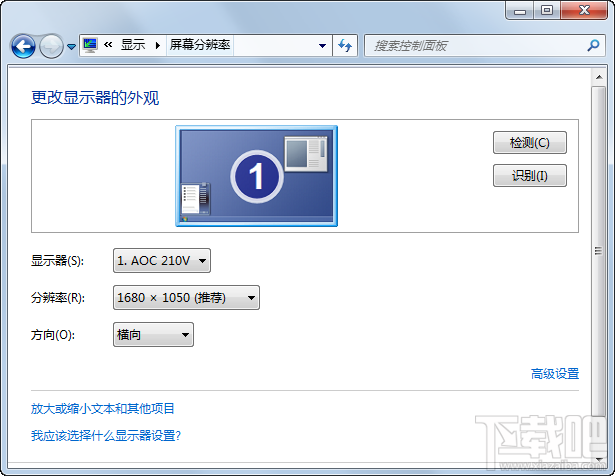The width and height of the screenshot is (615, 476).
Task: Select the 显示 breadcrumb item
Action: pos(133,45)
